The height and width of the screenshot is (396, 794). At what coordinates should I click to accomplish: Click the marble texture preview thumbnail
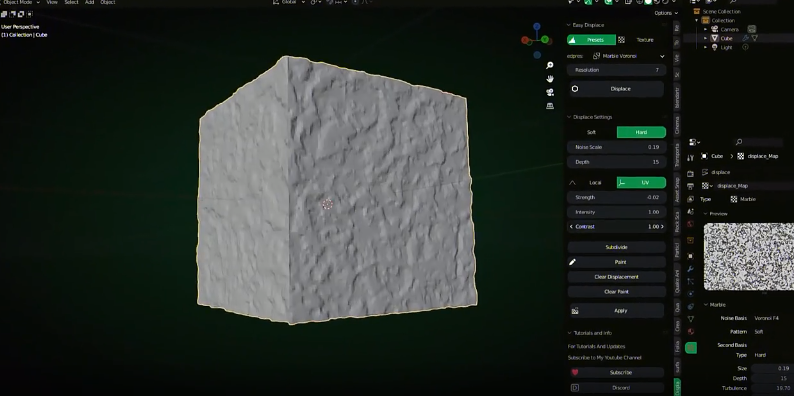(x=748, y=257)
